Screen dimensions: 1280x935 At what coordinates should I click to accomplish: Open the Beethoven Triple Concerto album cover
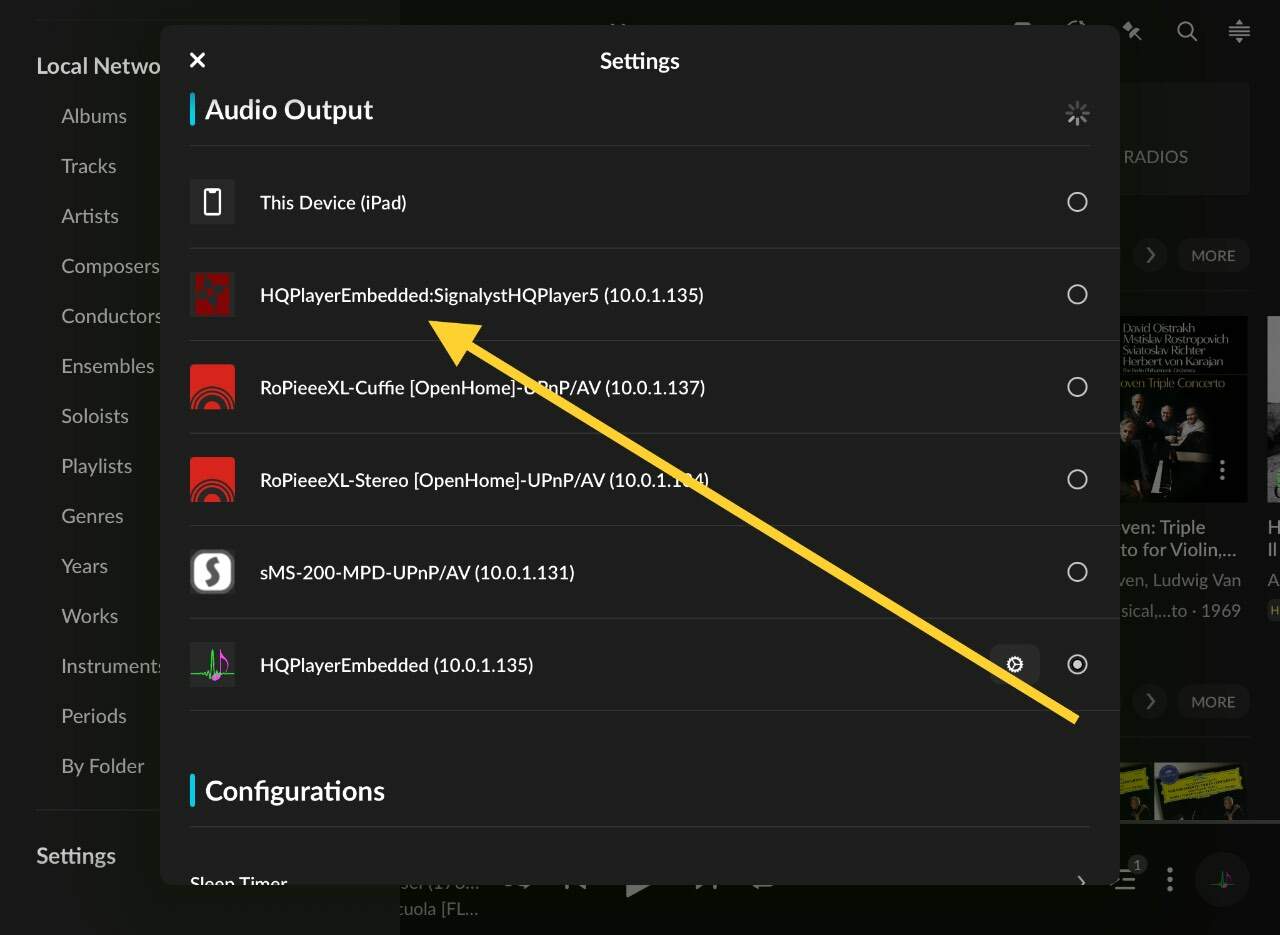pos(1183,410)
